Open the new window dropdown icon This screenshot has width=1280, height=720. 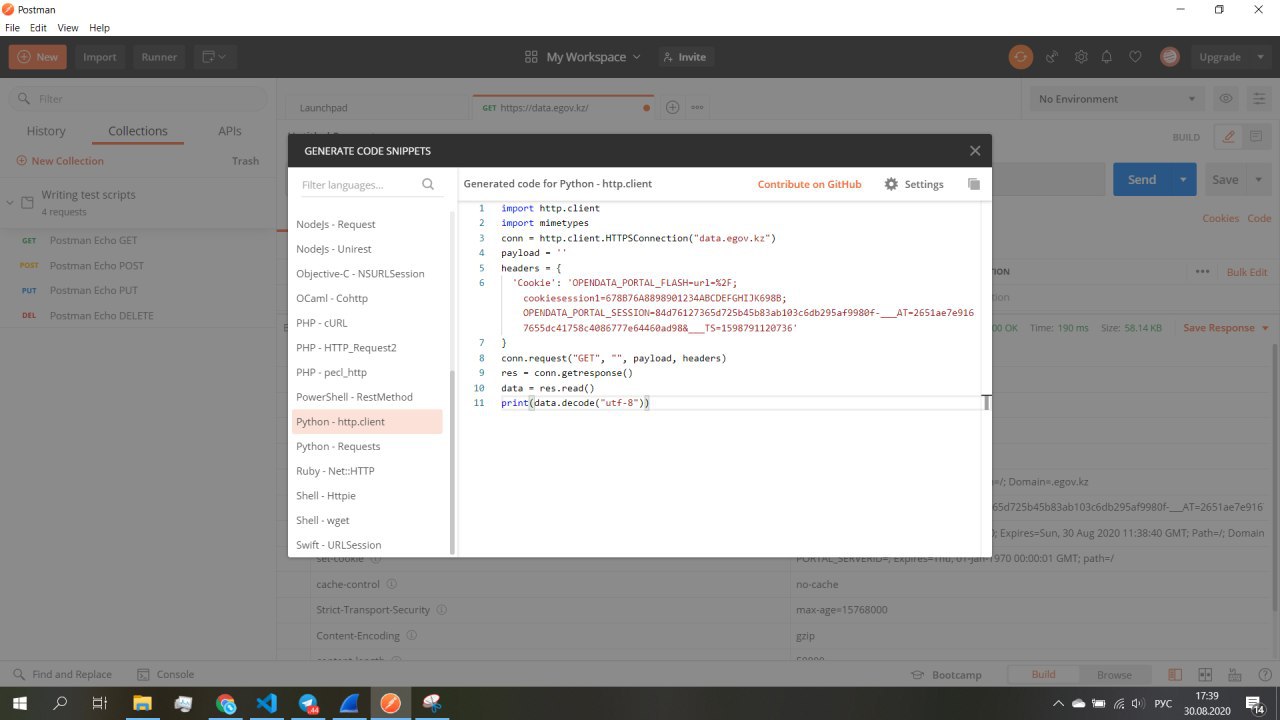click(x=214, y=57)
